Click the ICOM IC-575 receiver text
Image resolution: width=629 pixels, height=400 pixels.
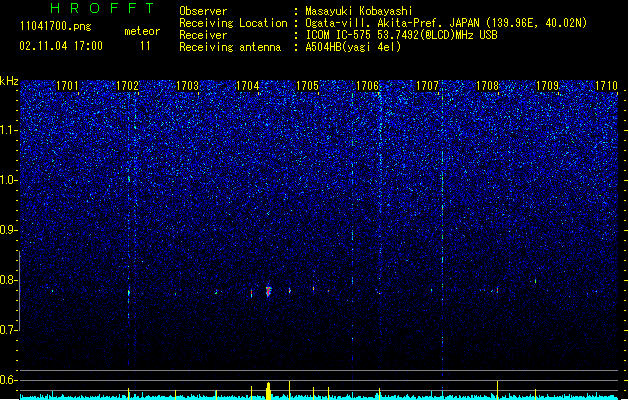[x=401, y=35]
